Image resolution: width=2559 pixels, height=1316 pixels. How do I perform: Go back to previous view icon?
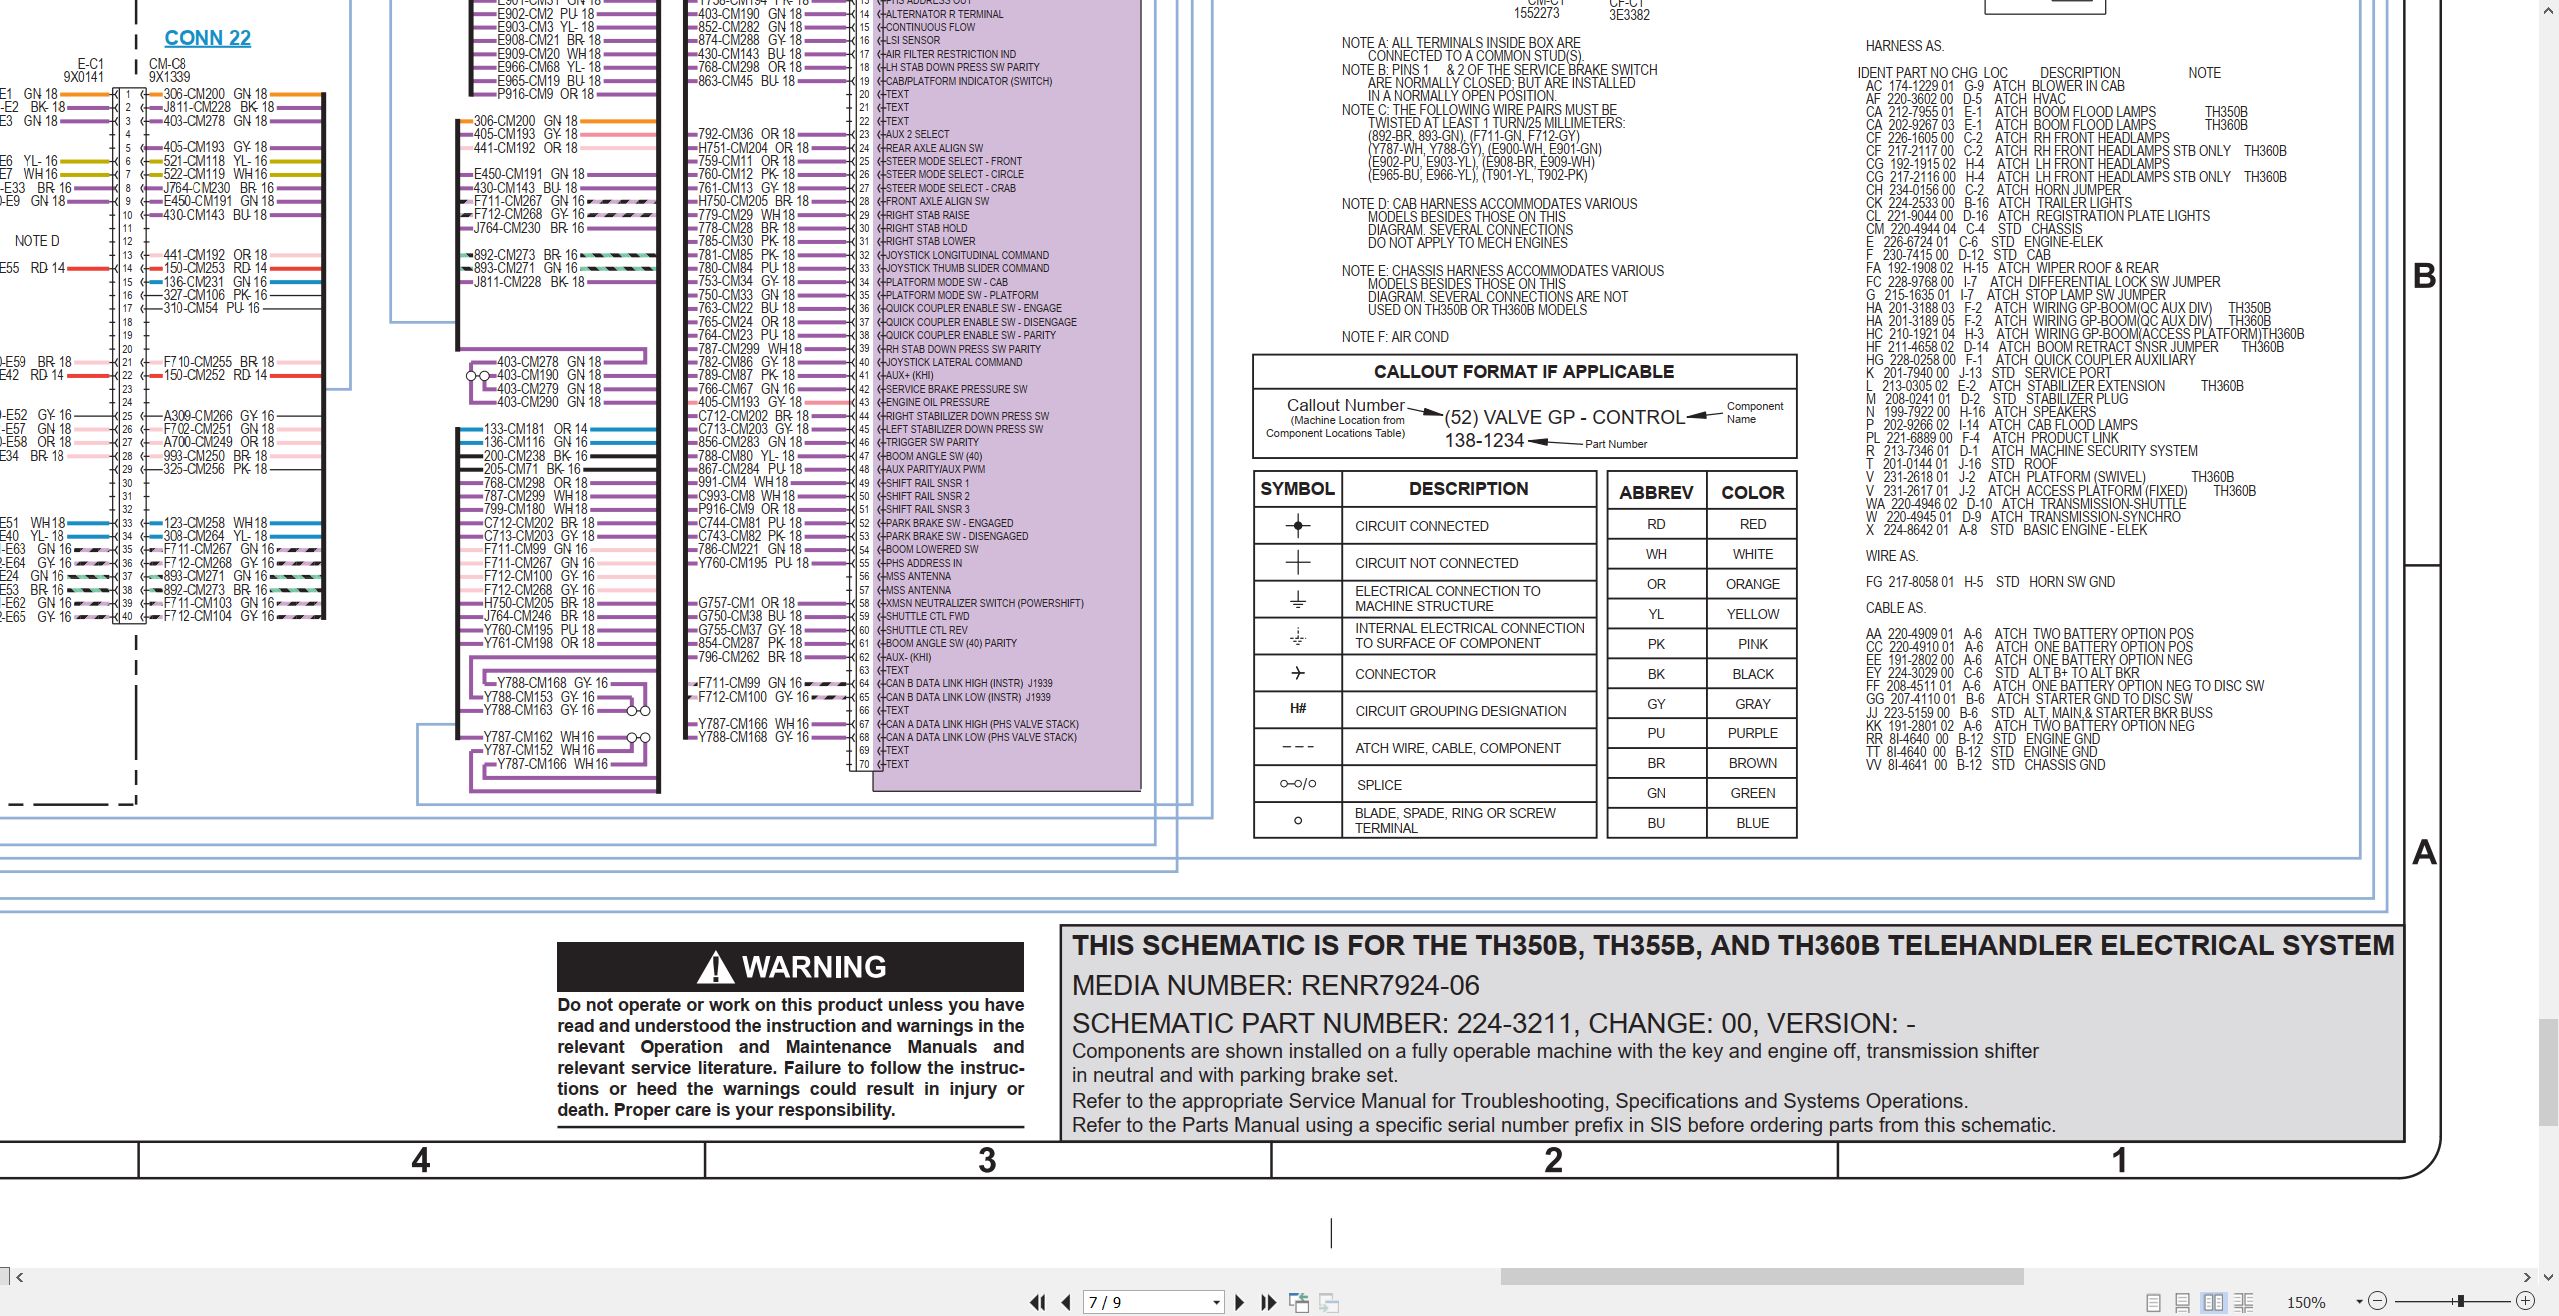tap(1299, 1302)
